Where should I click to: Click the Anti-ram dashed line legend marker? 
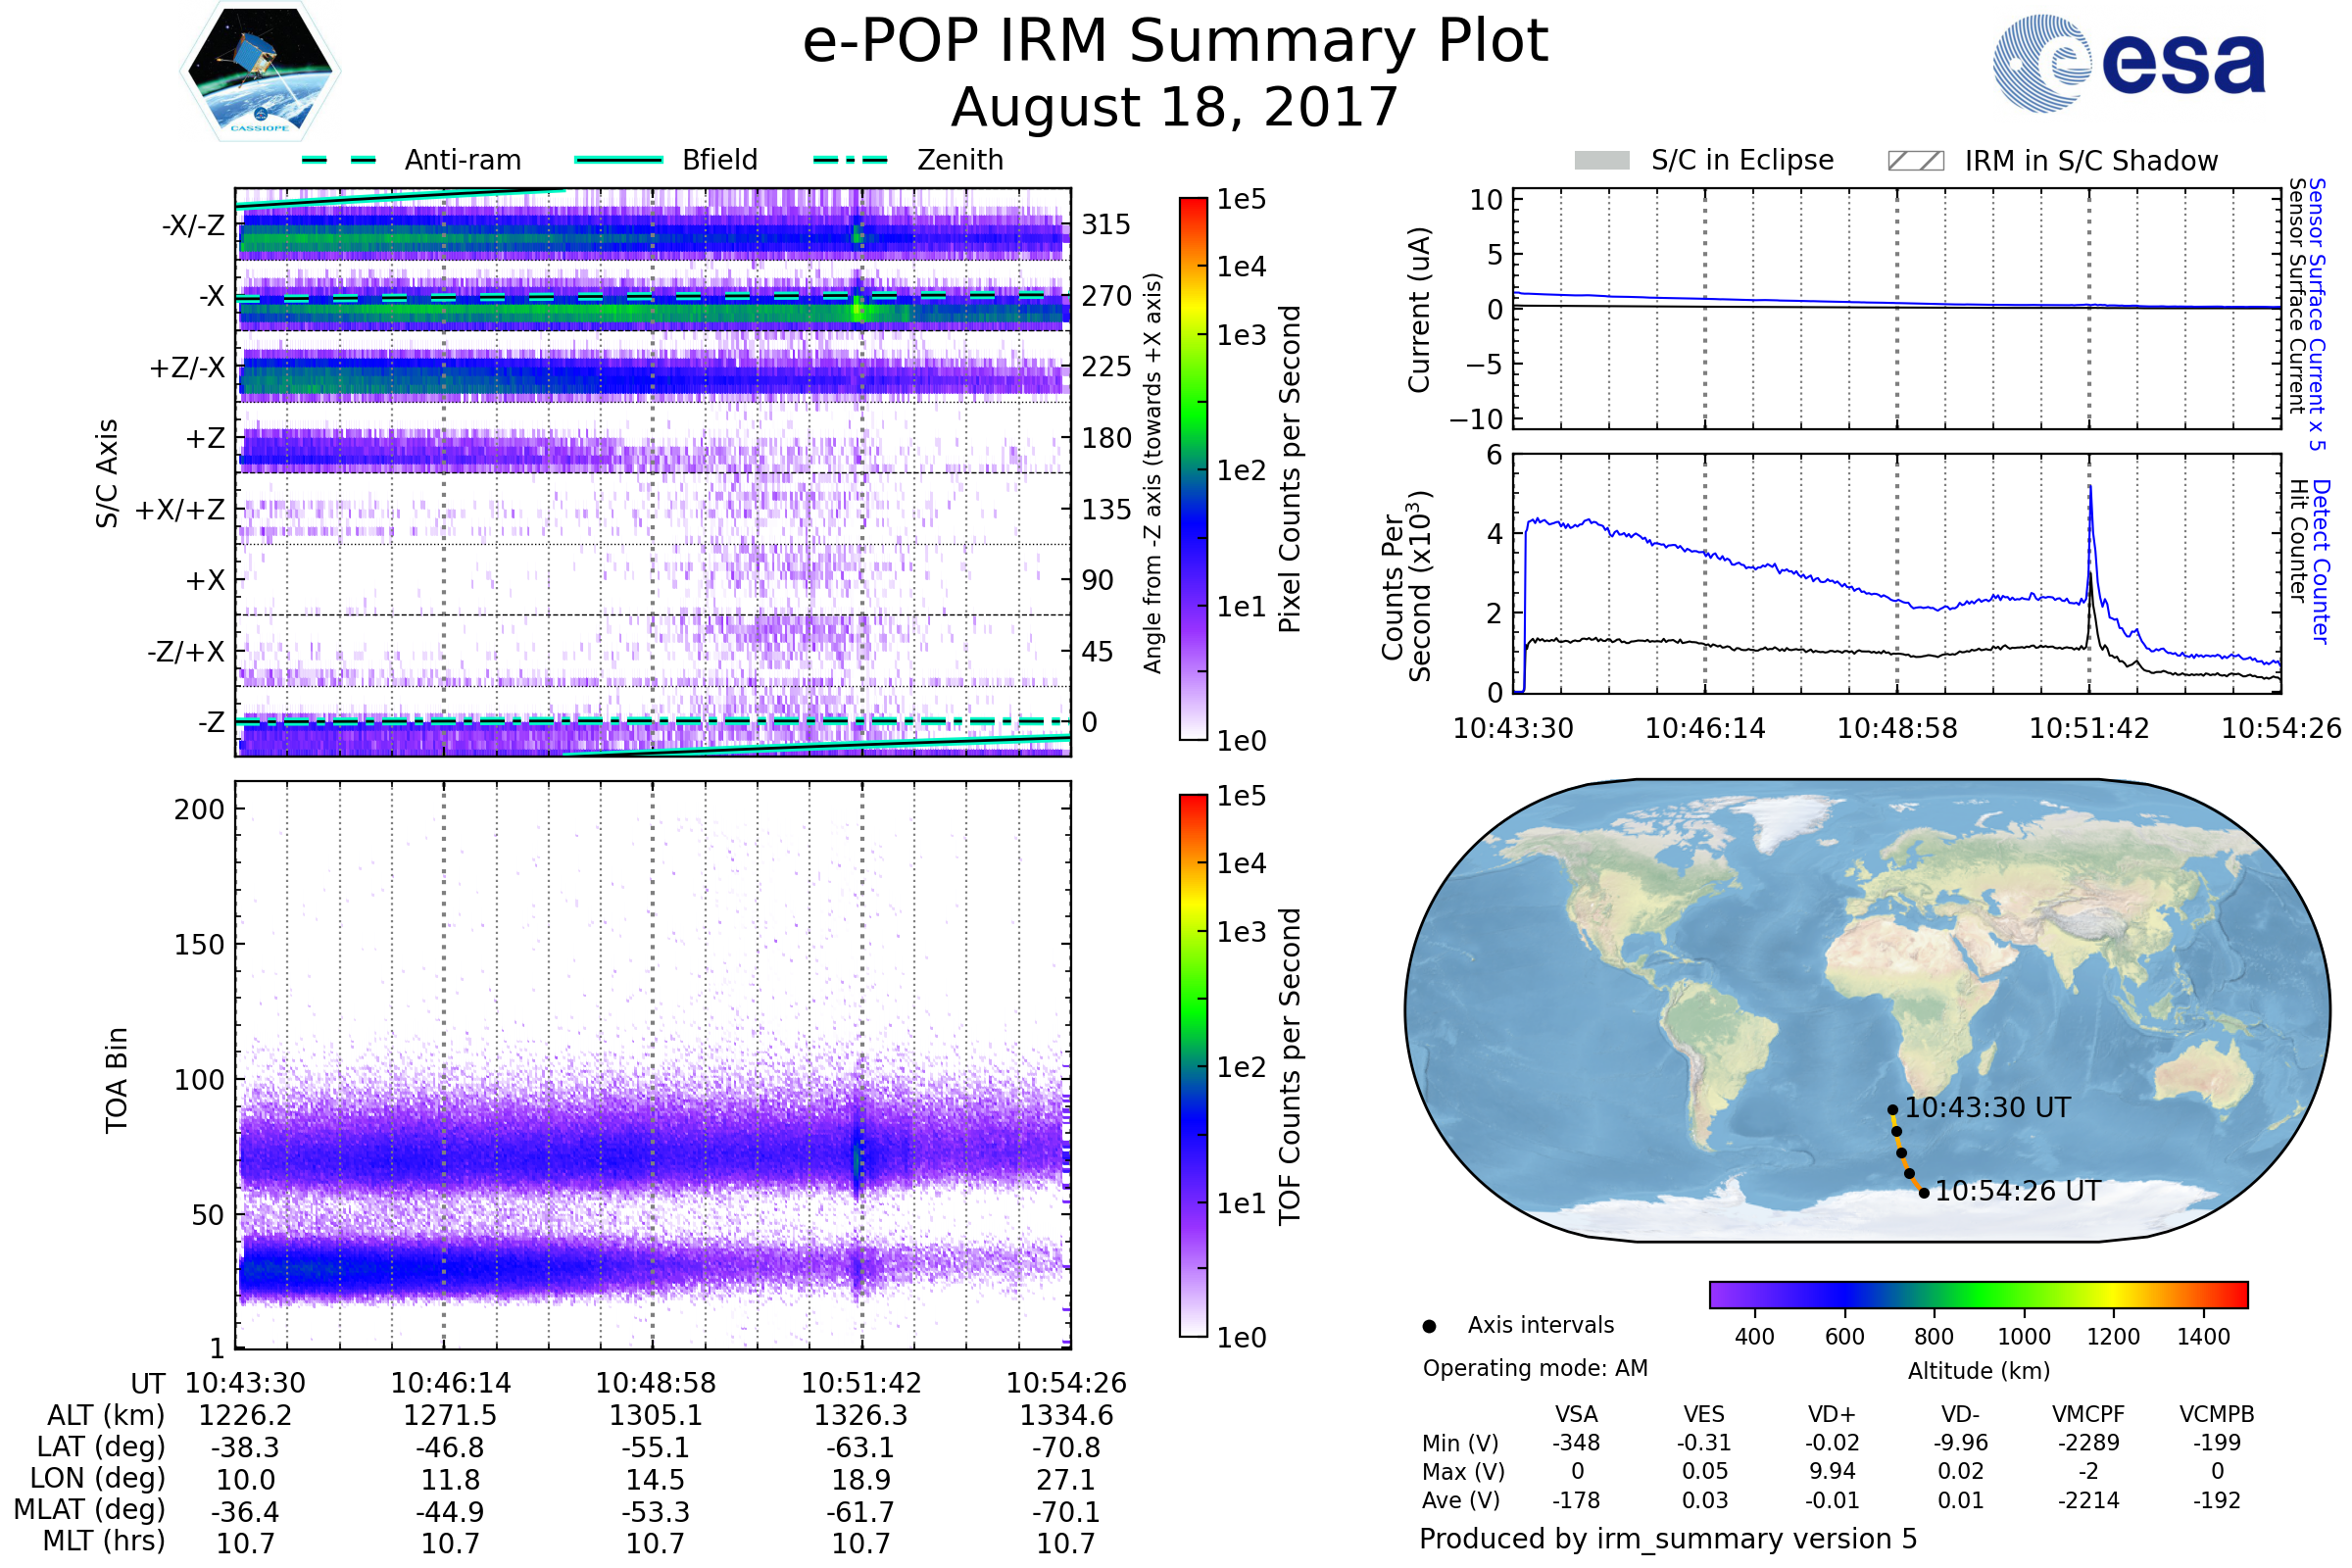pyautogui.click(x=340, y=160)
